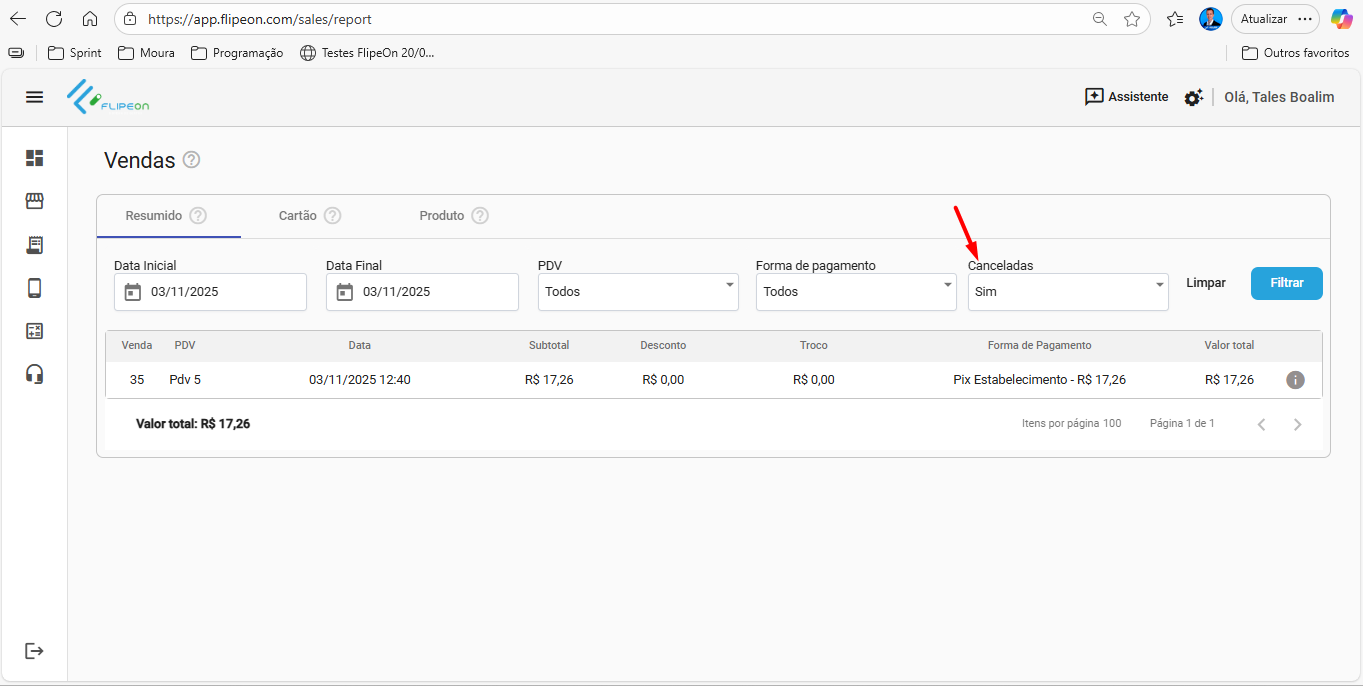
Task: Click the Limpar button
Action: tap(1206, 283)
